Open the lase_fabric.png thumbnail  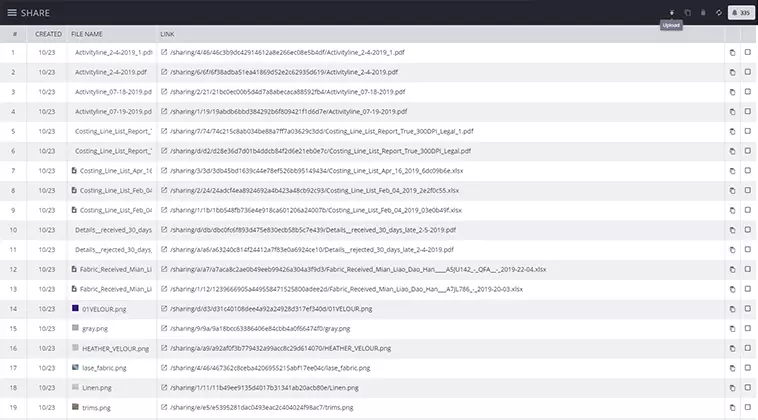75,367
